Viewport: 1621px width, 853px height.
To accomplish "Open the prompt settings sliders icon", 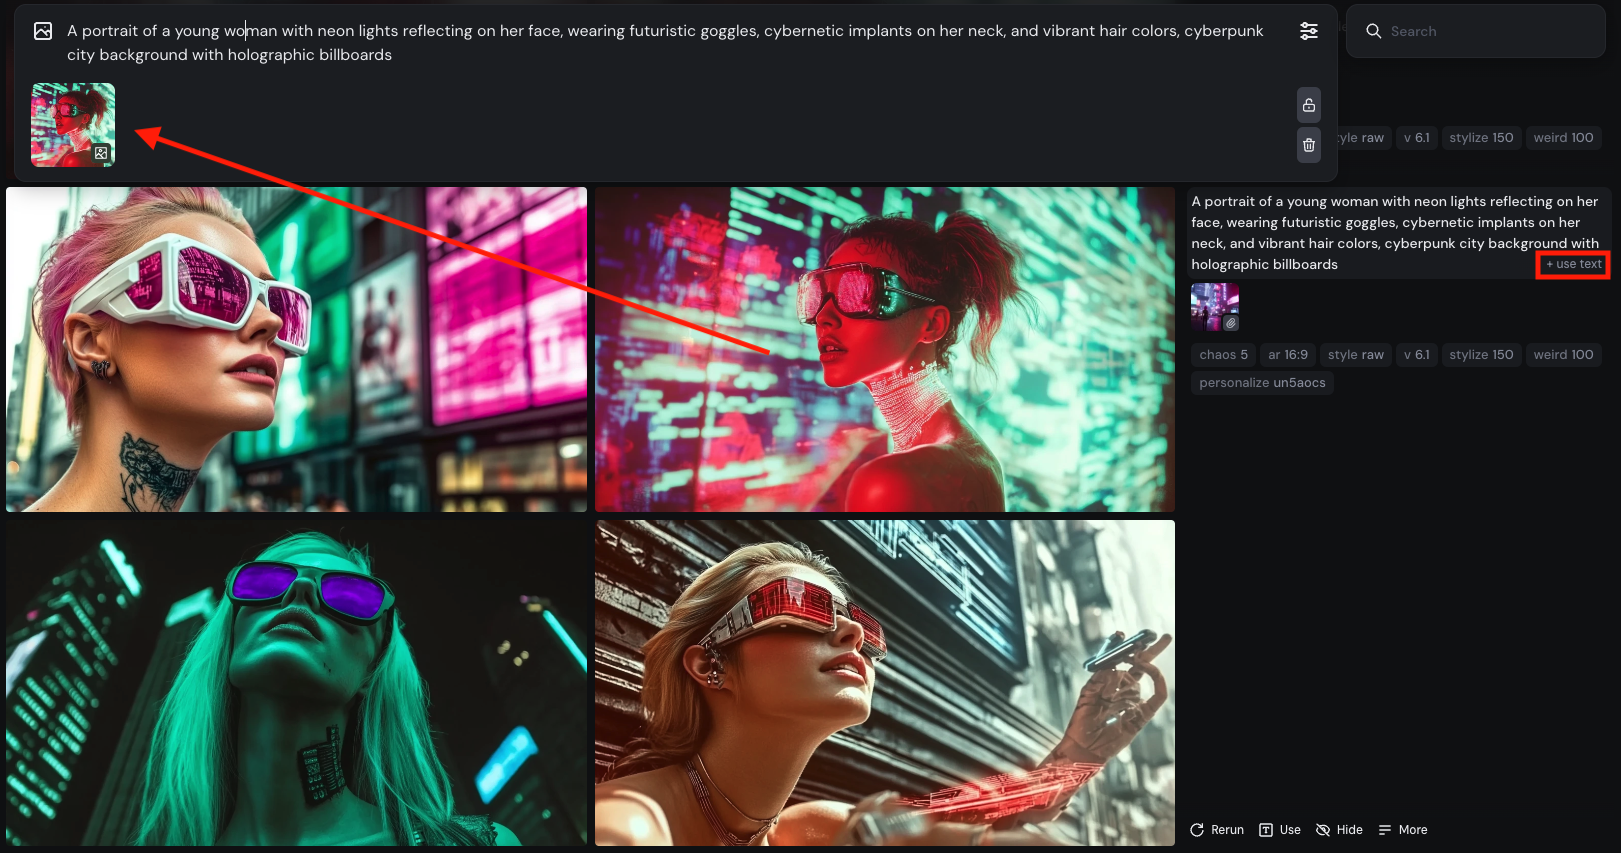I will coord(1308,31).
